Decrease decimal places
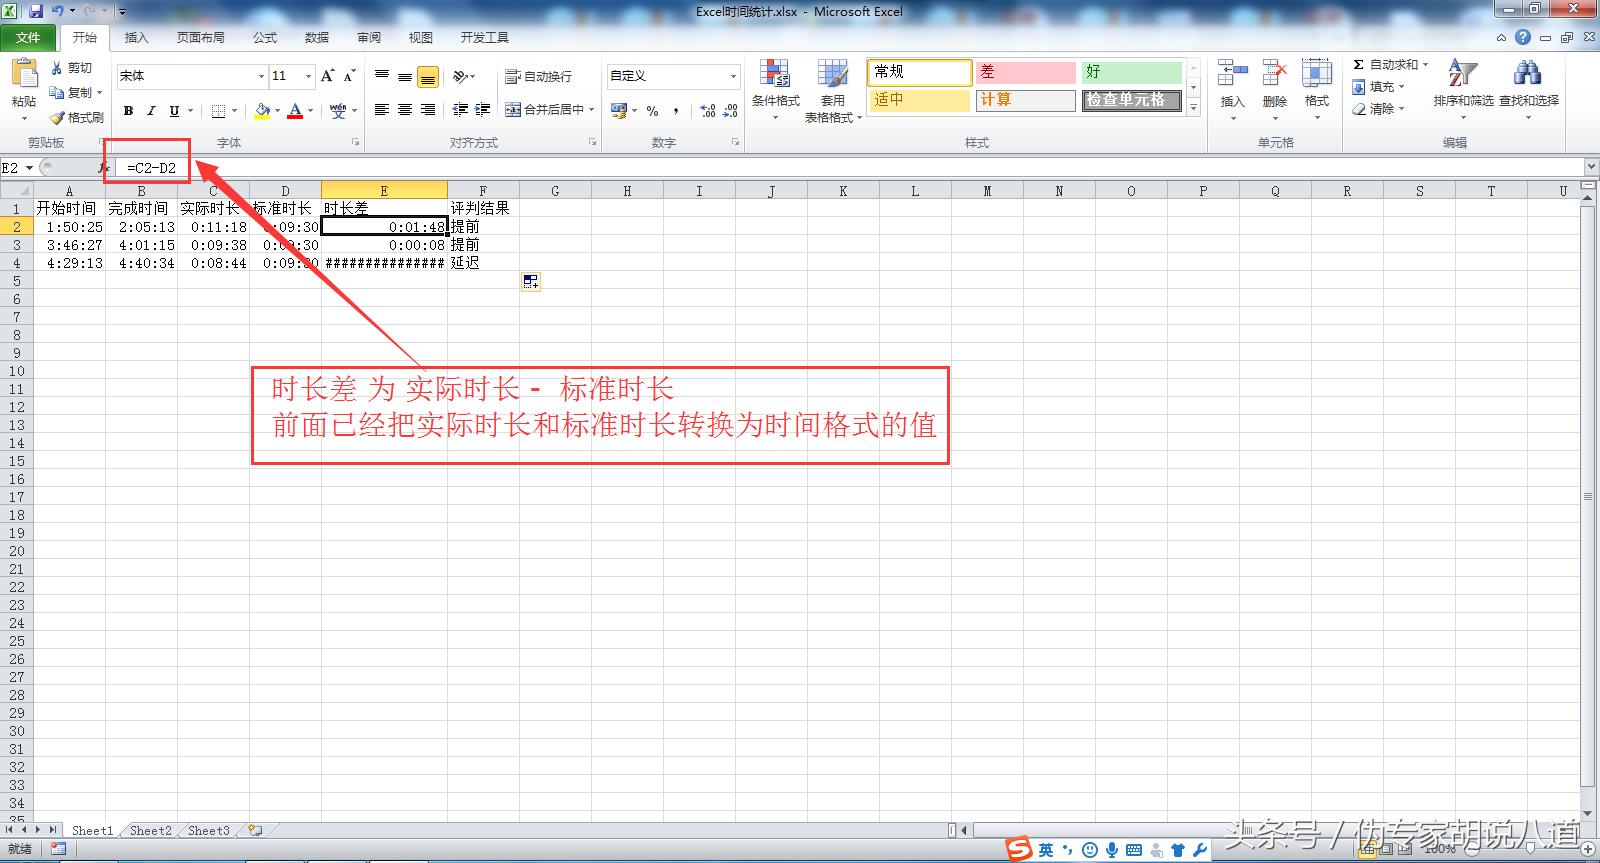This screenshot has width=1600, height=863. (731, 111)
